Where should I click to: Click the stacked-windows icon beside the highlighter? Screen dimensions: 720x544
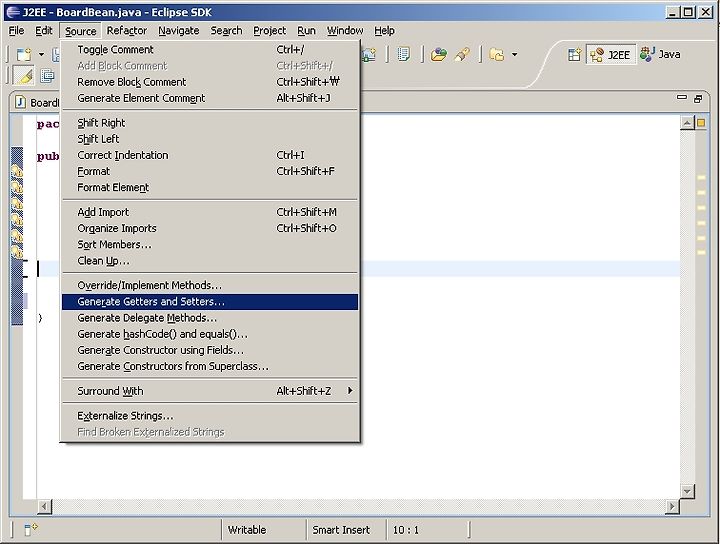(48, 76)
